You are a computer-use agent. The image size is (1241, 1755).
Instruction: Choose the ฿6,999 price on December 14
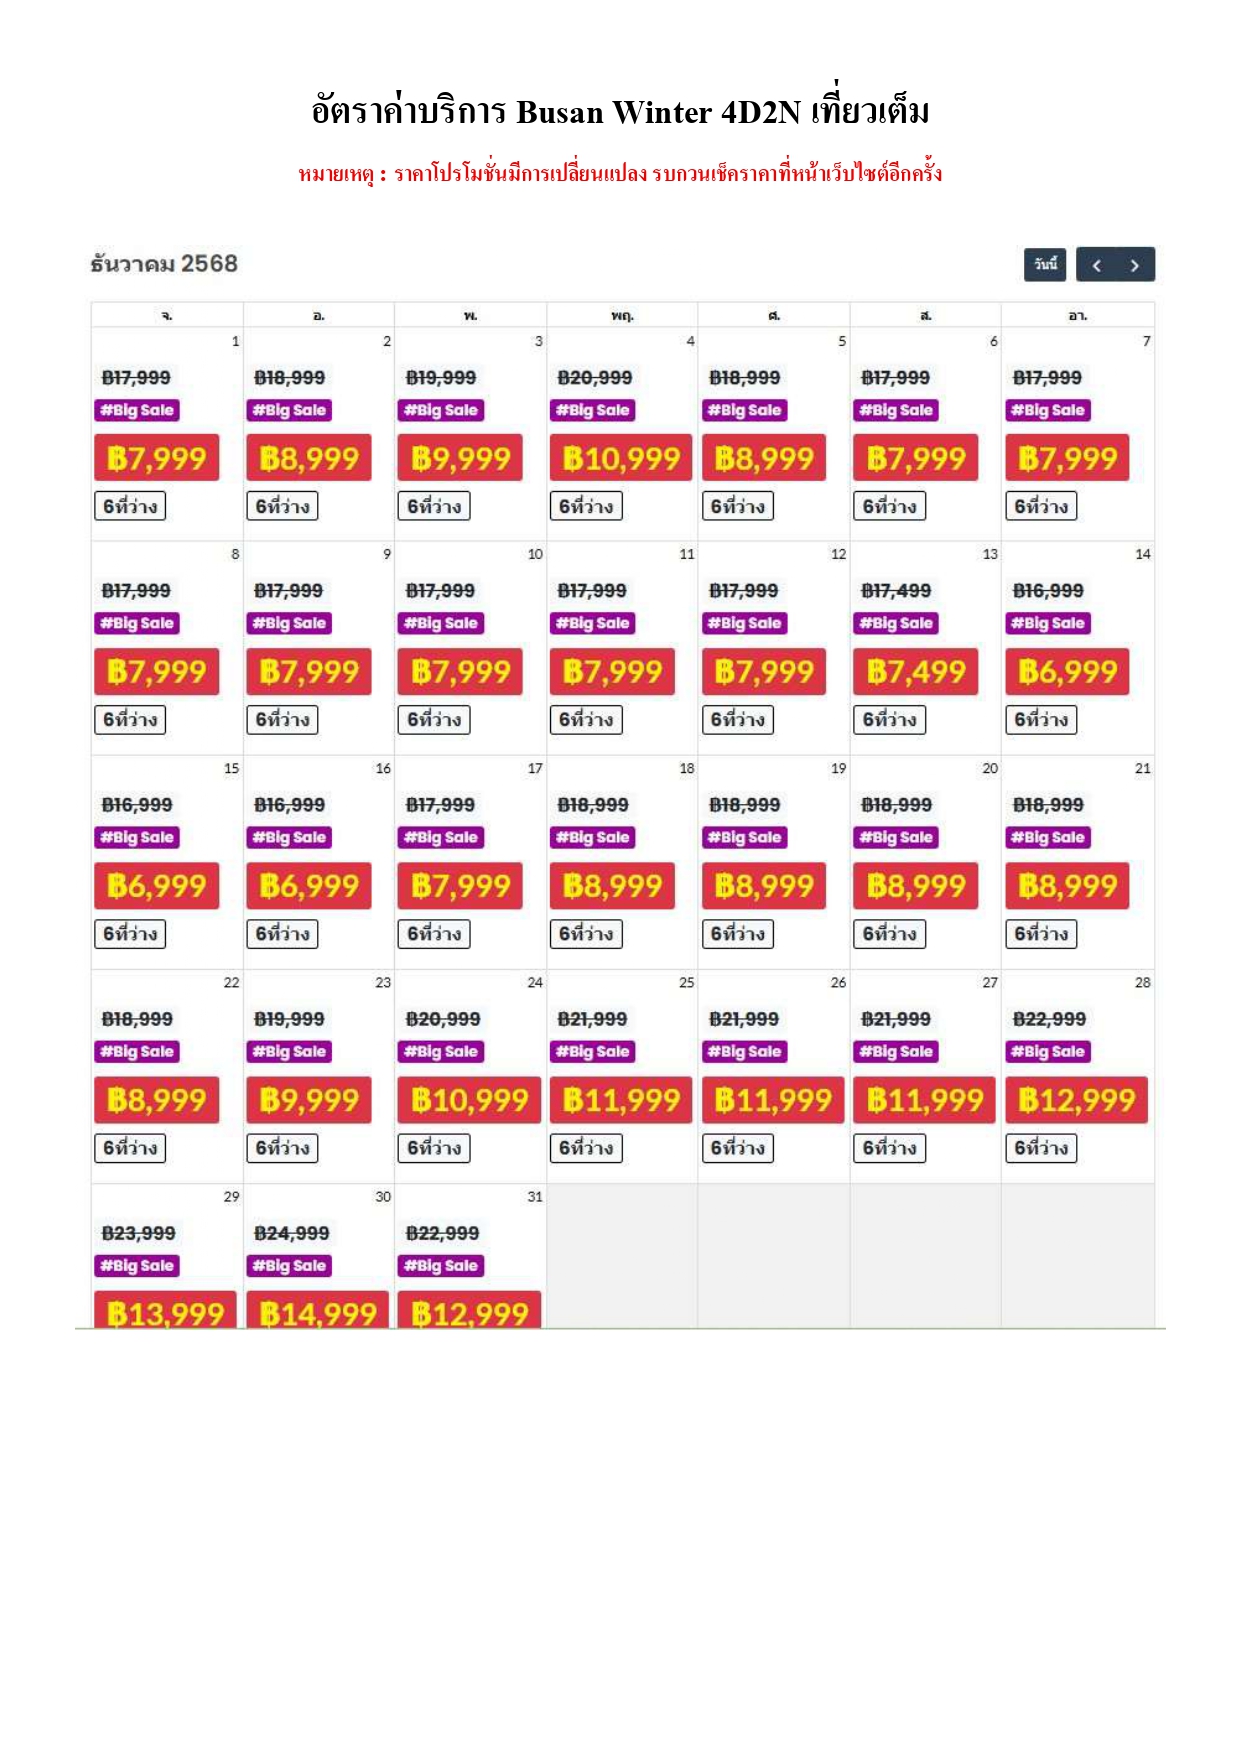1067,672
